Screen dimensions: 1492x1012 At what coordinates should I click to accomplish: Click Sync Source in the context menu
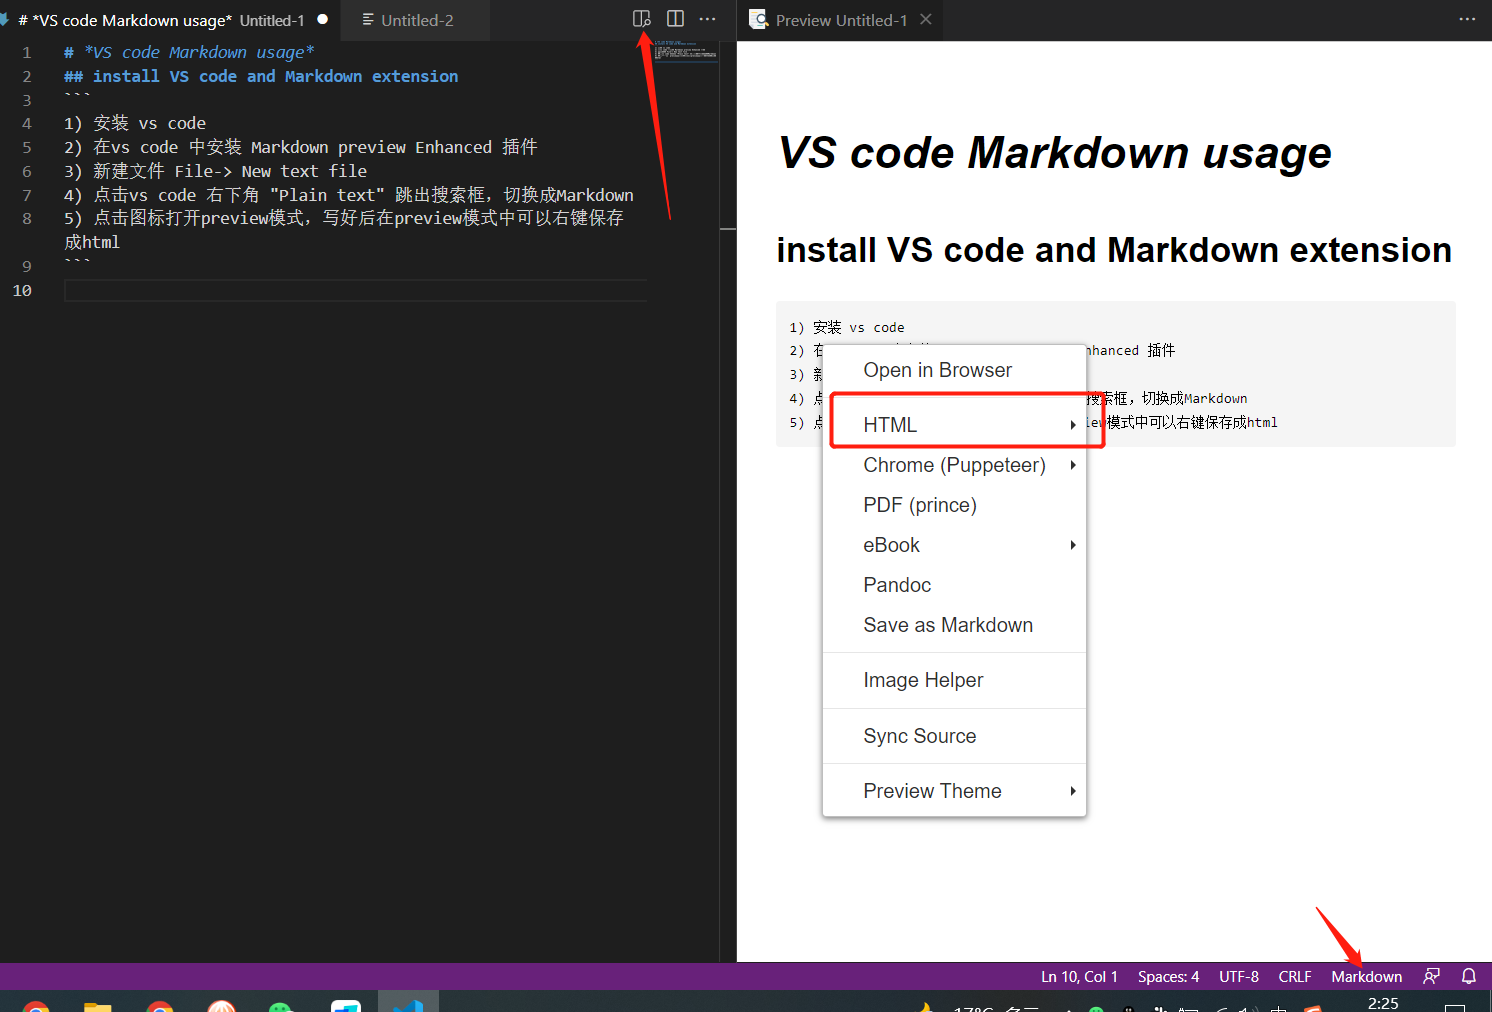tap(954, 736)
